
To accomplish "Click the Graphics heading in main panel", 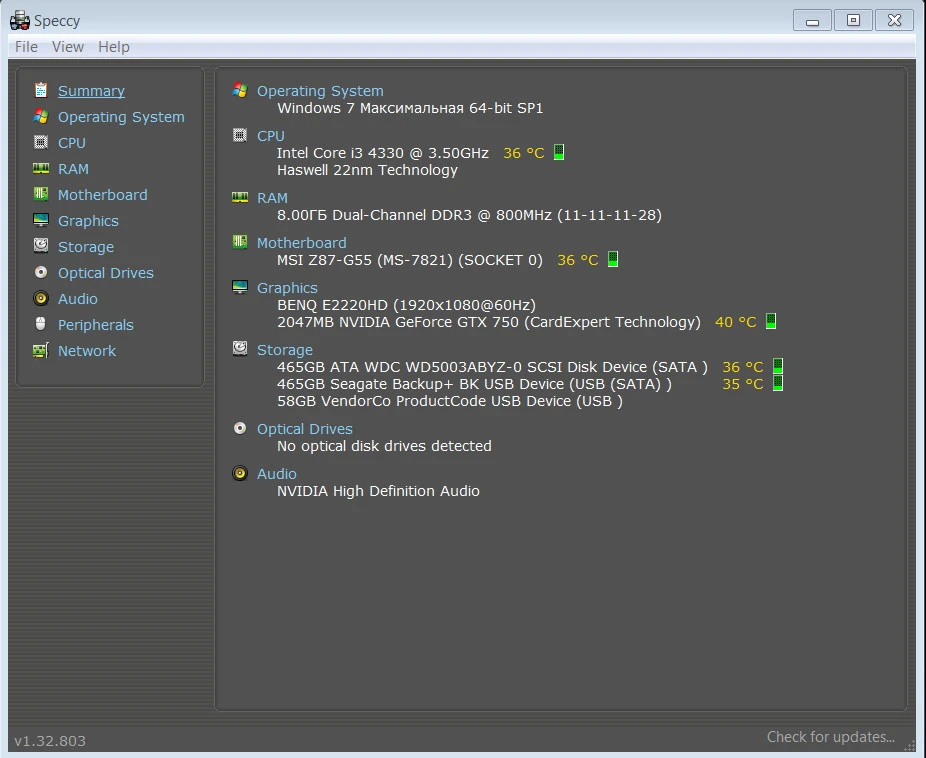I will [x=287, y=287].
